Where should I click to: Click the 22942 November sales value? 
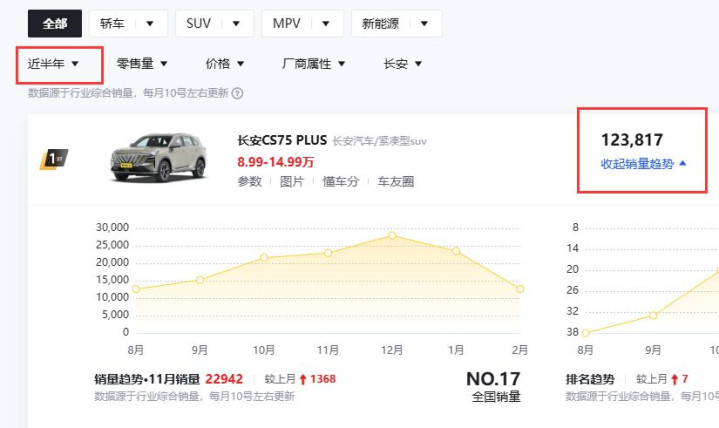click(x=224, y=379)
